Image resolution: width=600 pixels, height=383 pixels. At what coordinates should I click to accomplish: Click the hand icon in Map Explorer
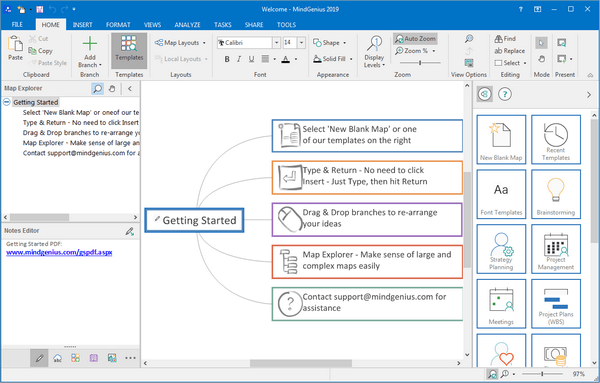pyautogui.click(x=112, y=89)
